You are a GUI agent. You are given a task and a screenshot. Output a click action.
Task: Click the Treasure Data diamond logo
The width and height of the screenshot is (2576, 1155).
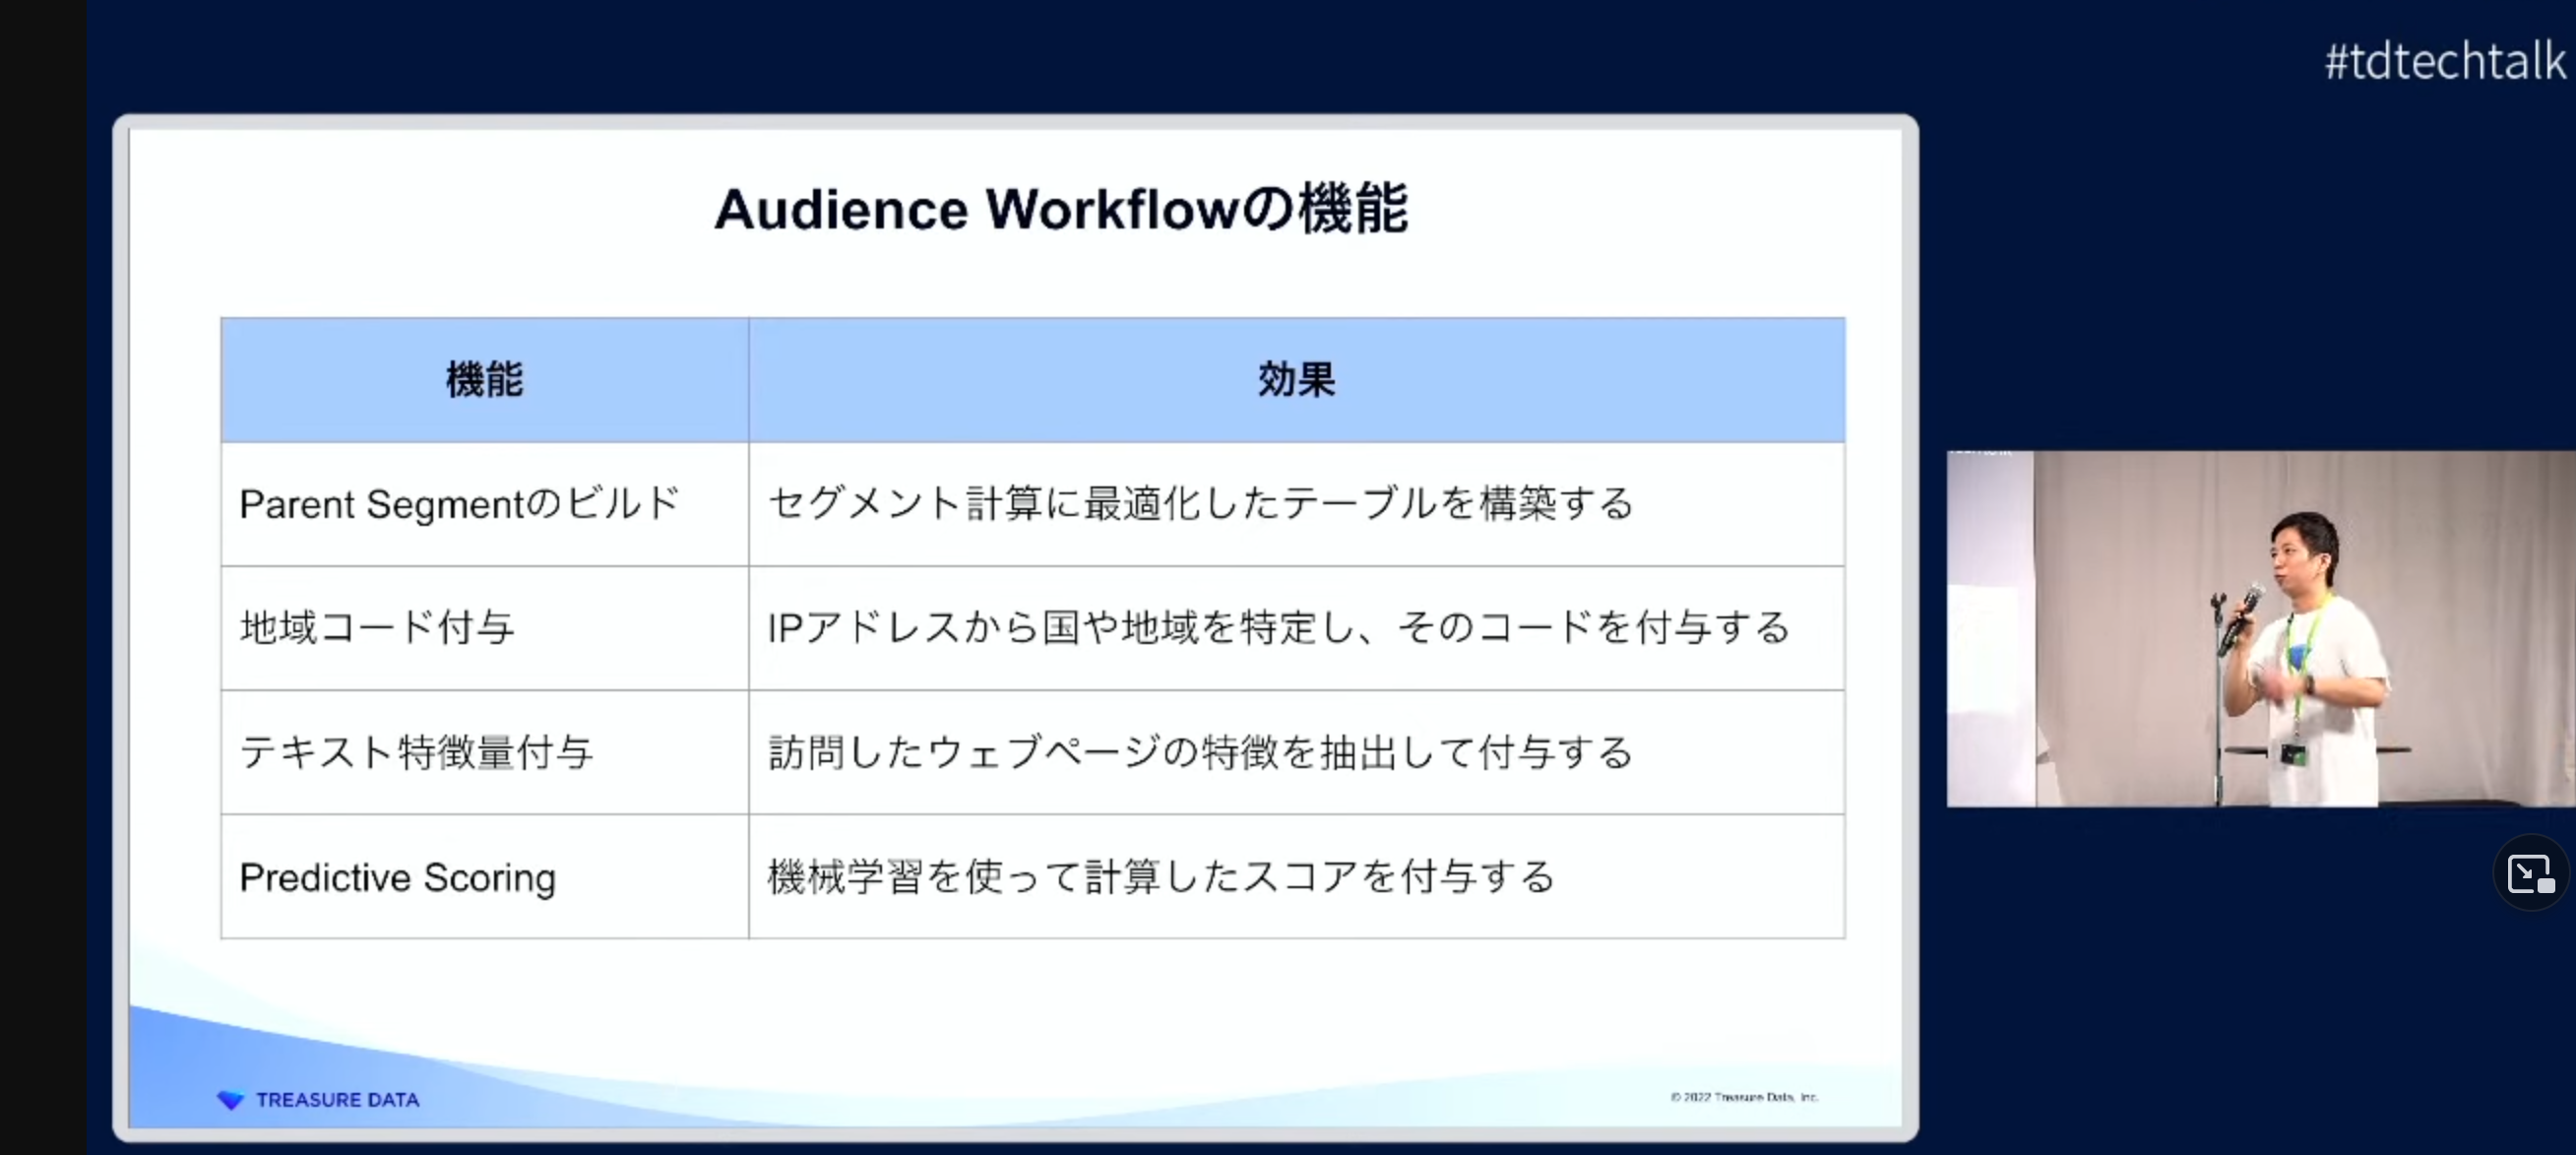[x=230, y=1100]
